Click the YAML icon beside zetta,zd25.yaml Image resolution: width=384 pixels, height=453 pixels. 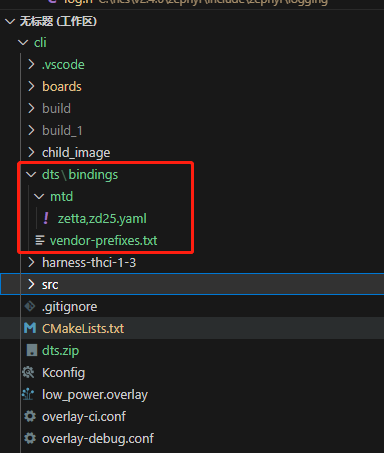click(46, 218)
